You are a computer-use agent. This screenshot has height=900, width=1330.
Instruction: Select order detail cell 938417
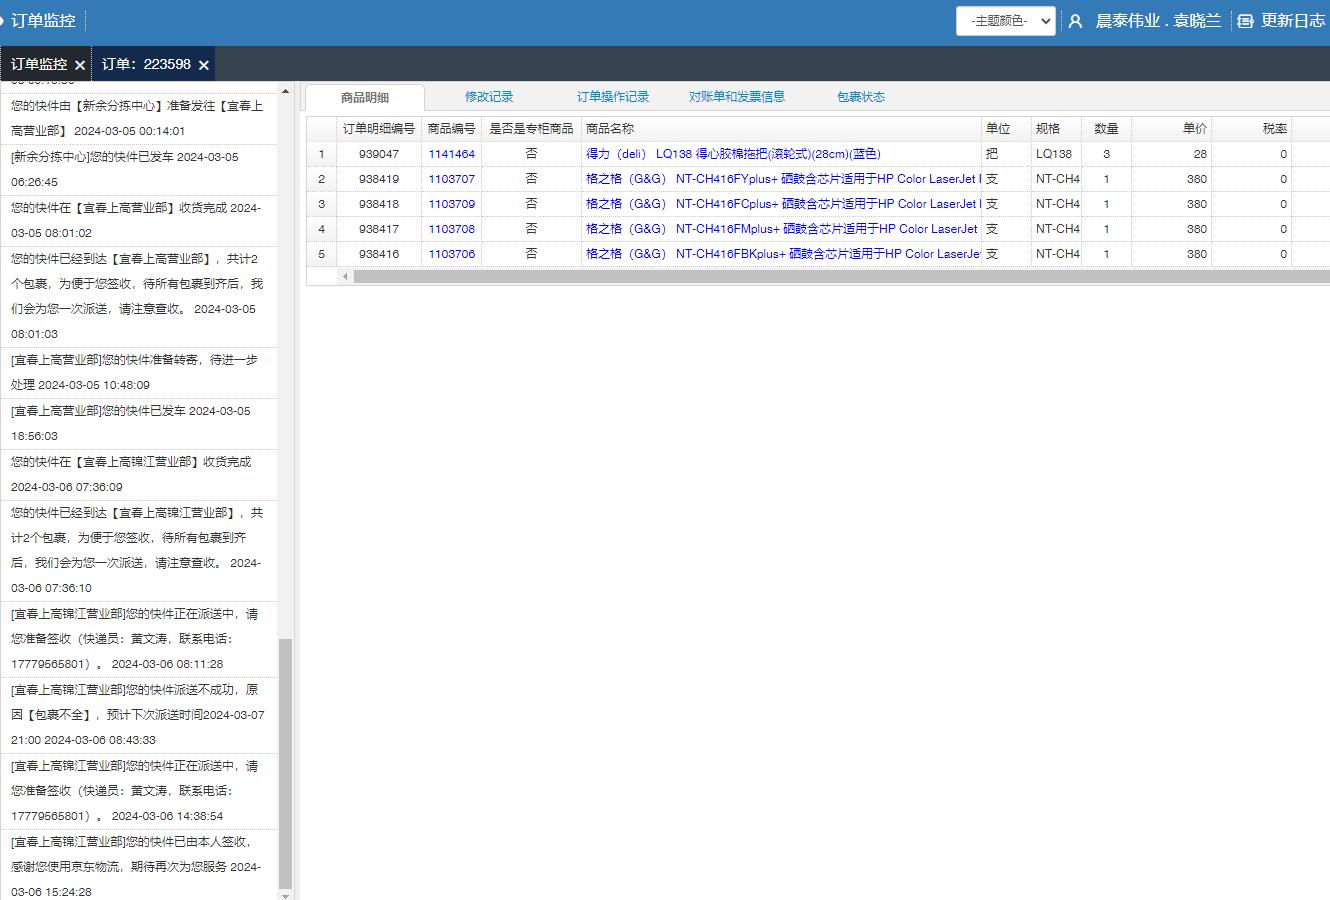pyautogui.click(x=379, y=229)
